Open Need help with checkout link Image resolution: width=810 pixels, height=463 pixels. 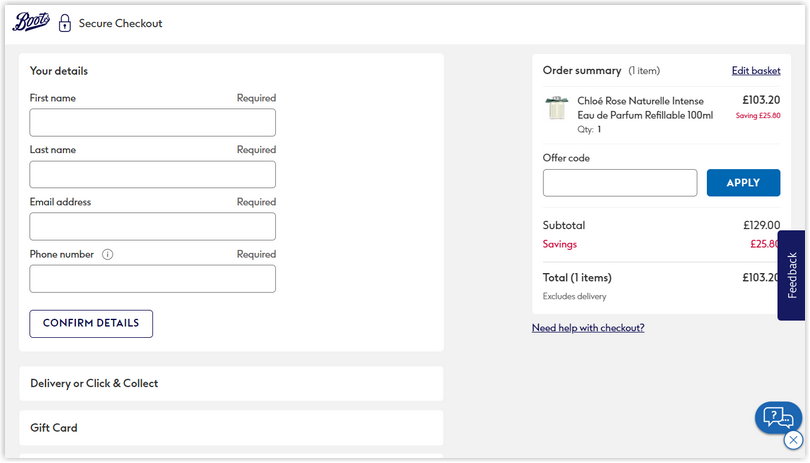(588, 328)
